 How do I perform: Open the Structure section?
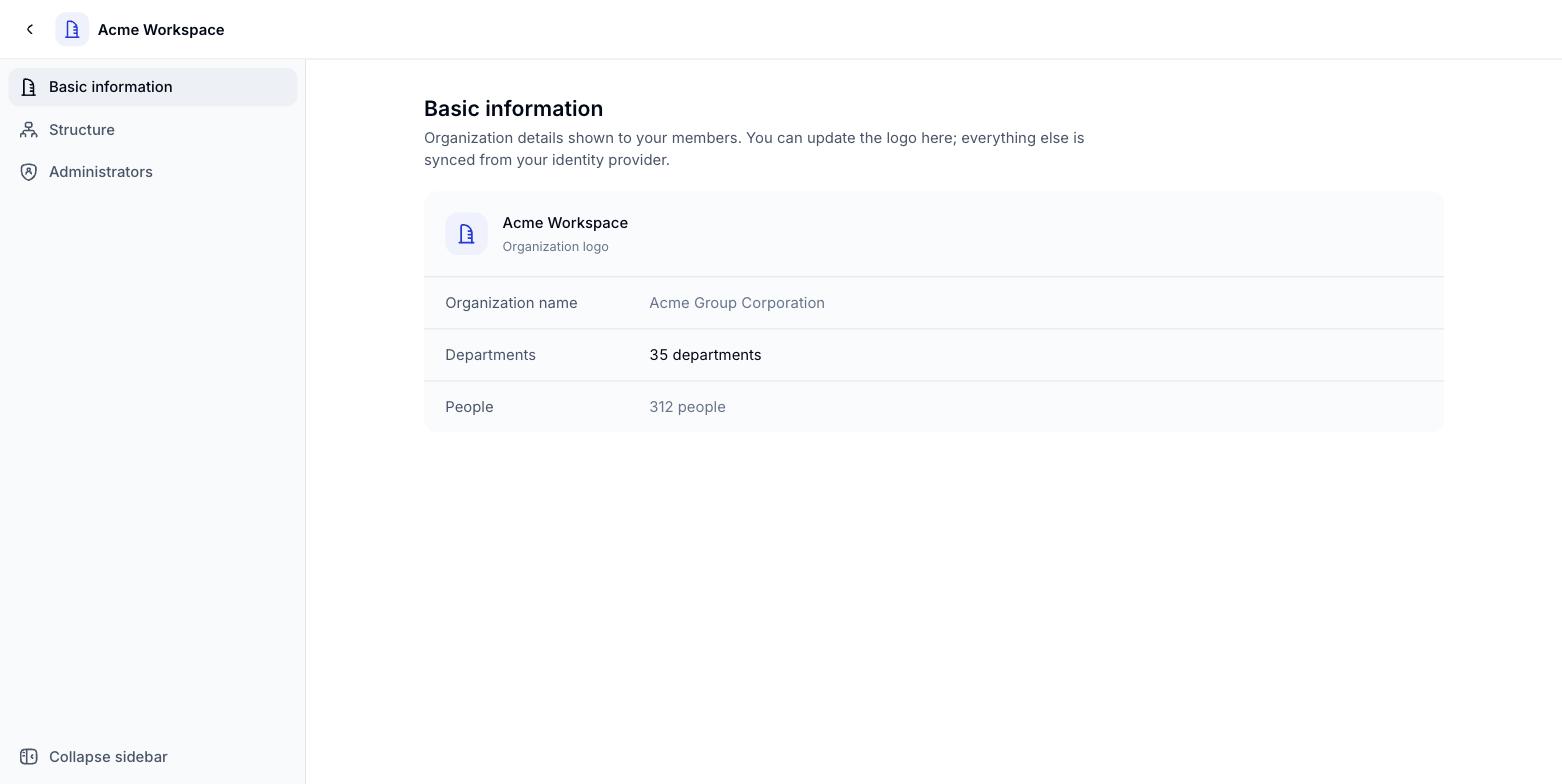[x=153, y=130]
